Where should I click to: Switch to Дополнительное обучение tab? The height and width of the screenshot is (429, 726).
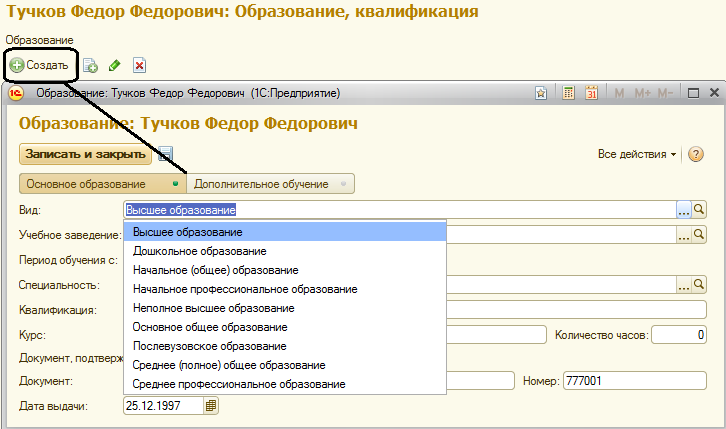(270, 184)
